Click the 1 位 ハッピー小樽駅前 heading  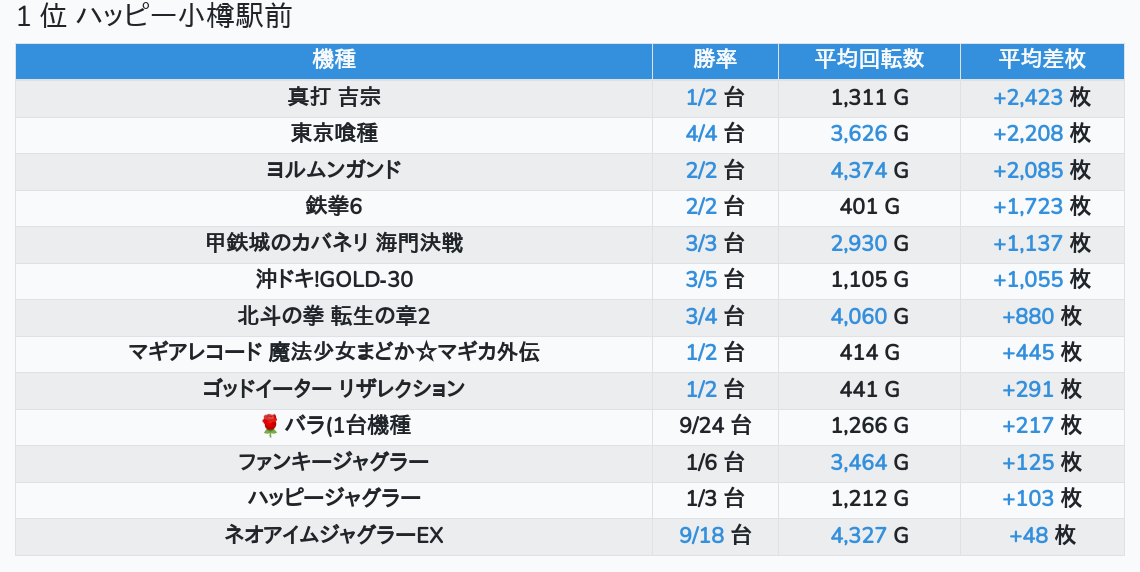pos(154,17)
